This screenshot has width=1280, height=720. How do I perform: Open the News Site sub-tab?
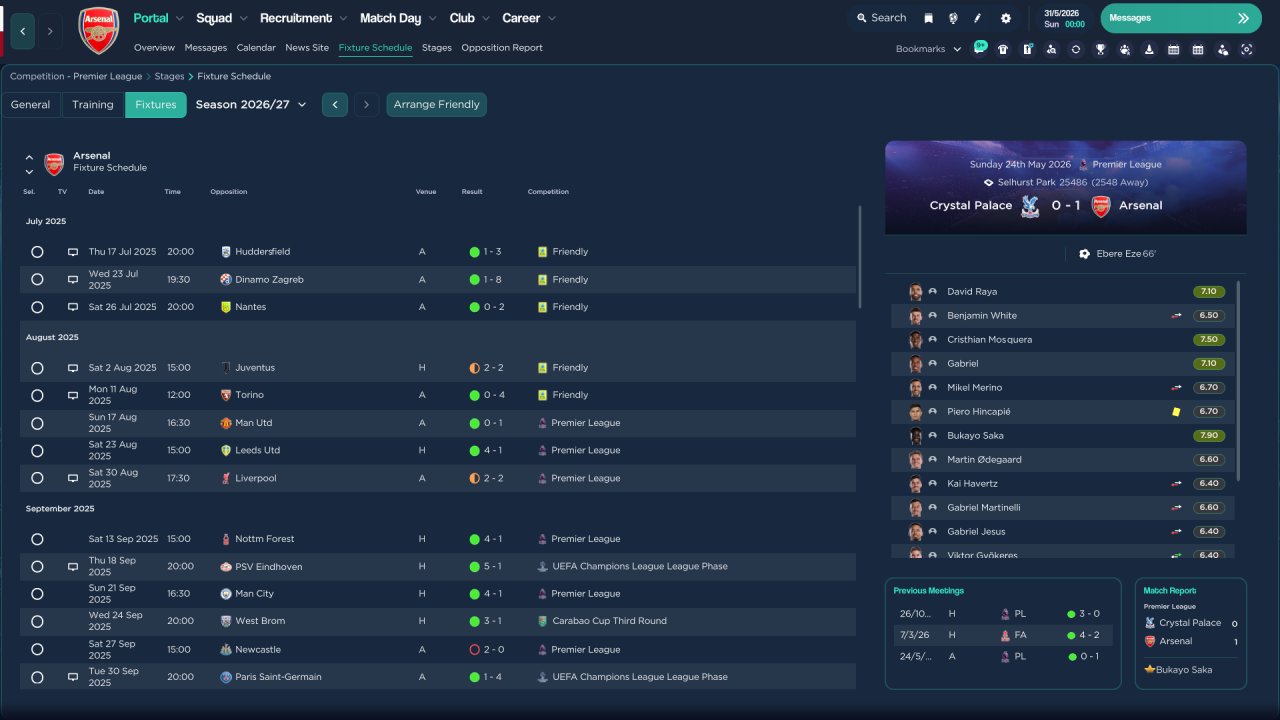tap(307, 48)
